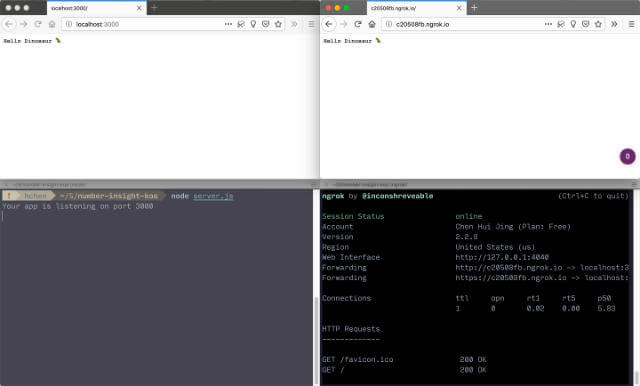Open page actions menu in localhost window
This screenshot has width=640, height=386.
click(x=228, y=24)
